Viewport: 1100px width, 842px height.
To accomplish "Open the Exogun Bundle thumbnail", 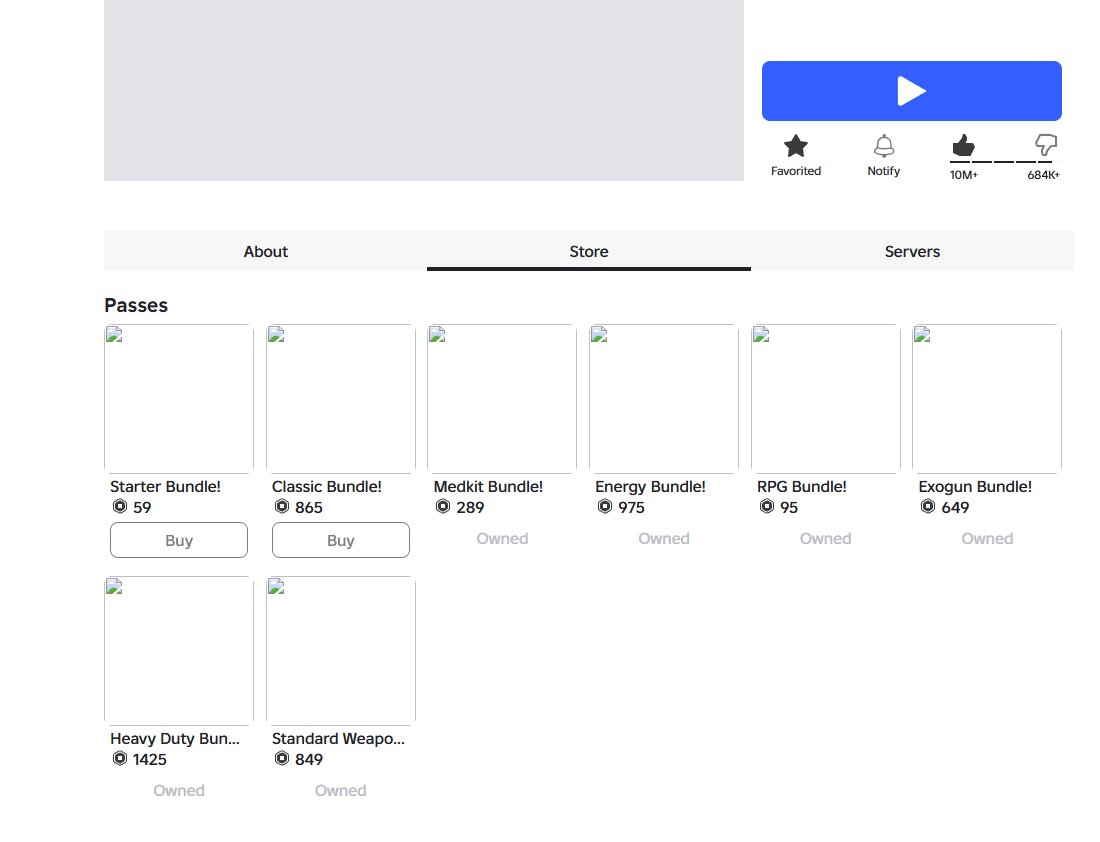I will pos(987,399).
